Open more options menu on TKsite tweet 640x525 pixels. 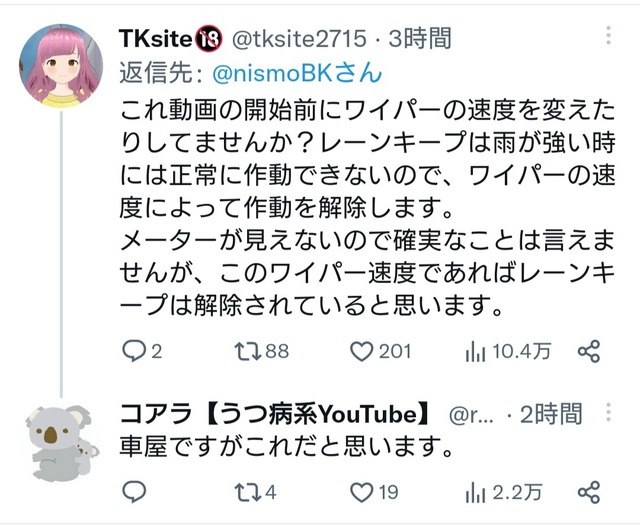click(x=608, y=36)
